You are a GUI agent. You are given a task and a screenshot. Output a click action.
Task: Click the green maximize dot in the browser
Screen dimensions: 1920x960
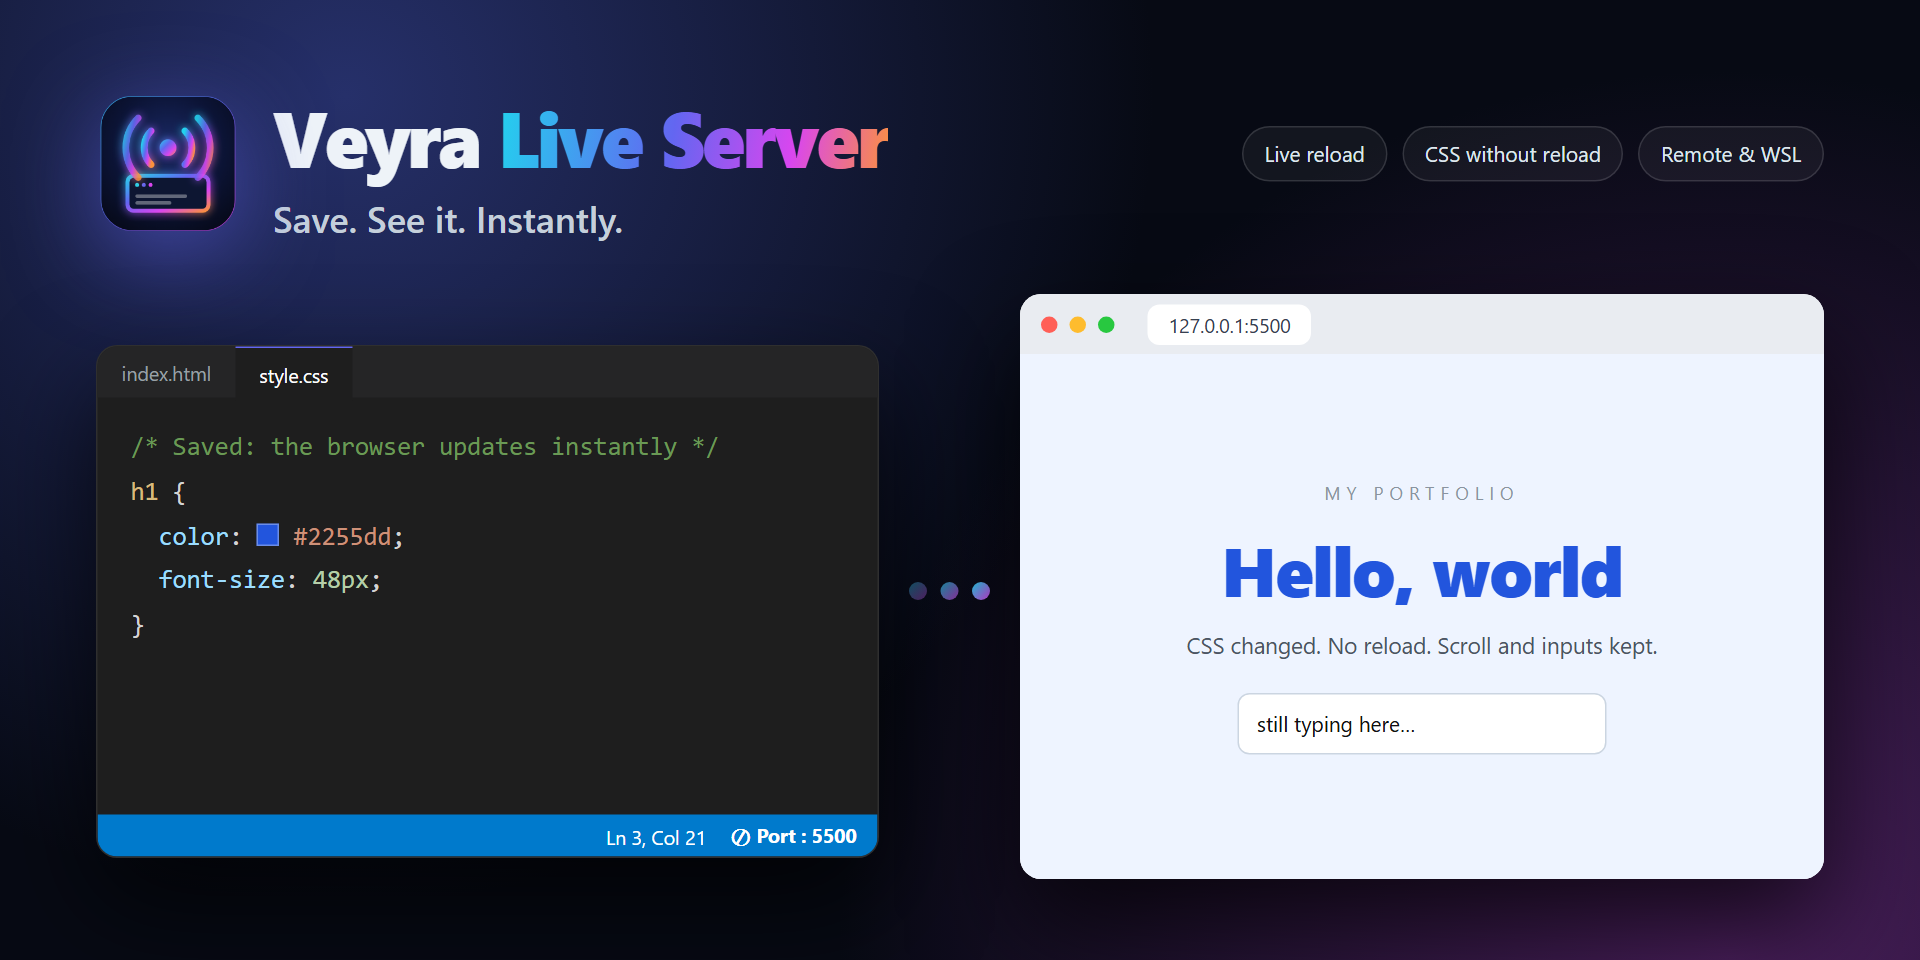pyautogui.click(x=1106, y=325)
